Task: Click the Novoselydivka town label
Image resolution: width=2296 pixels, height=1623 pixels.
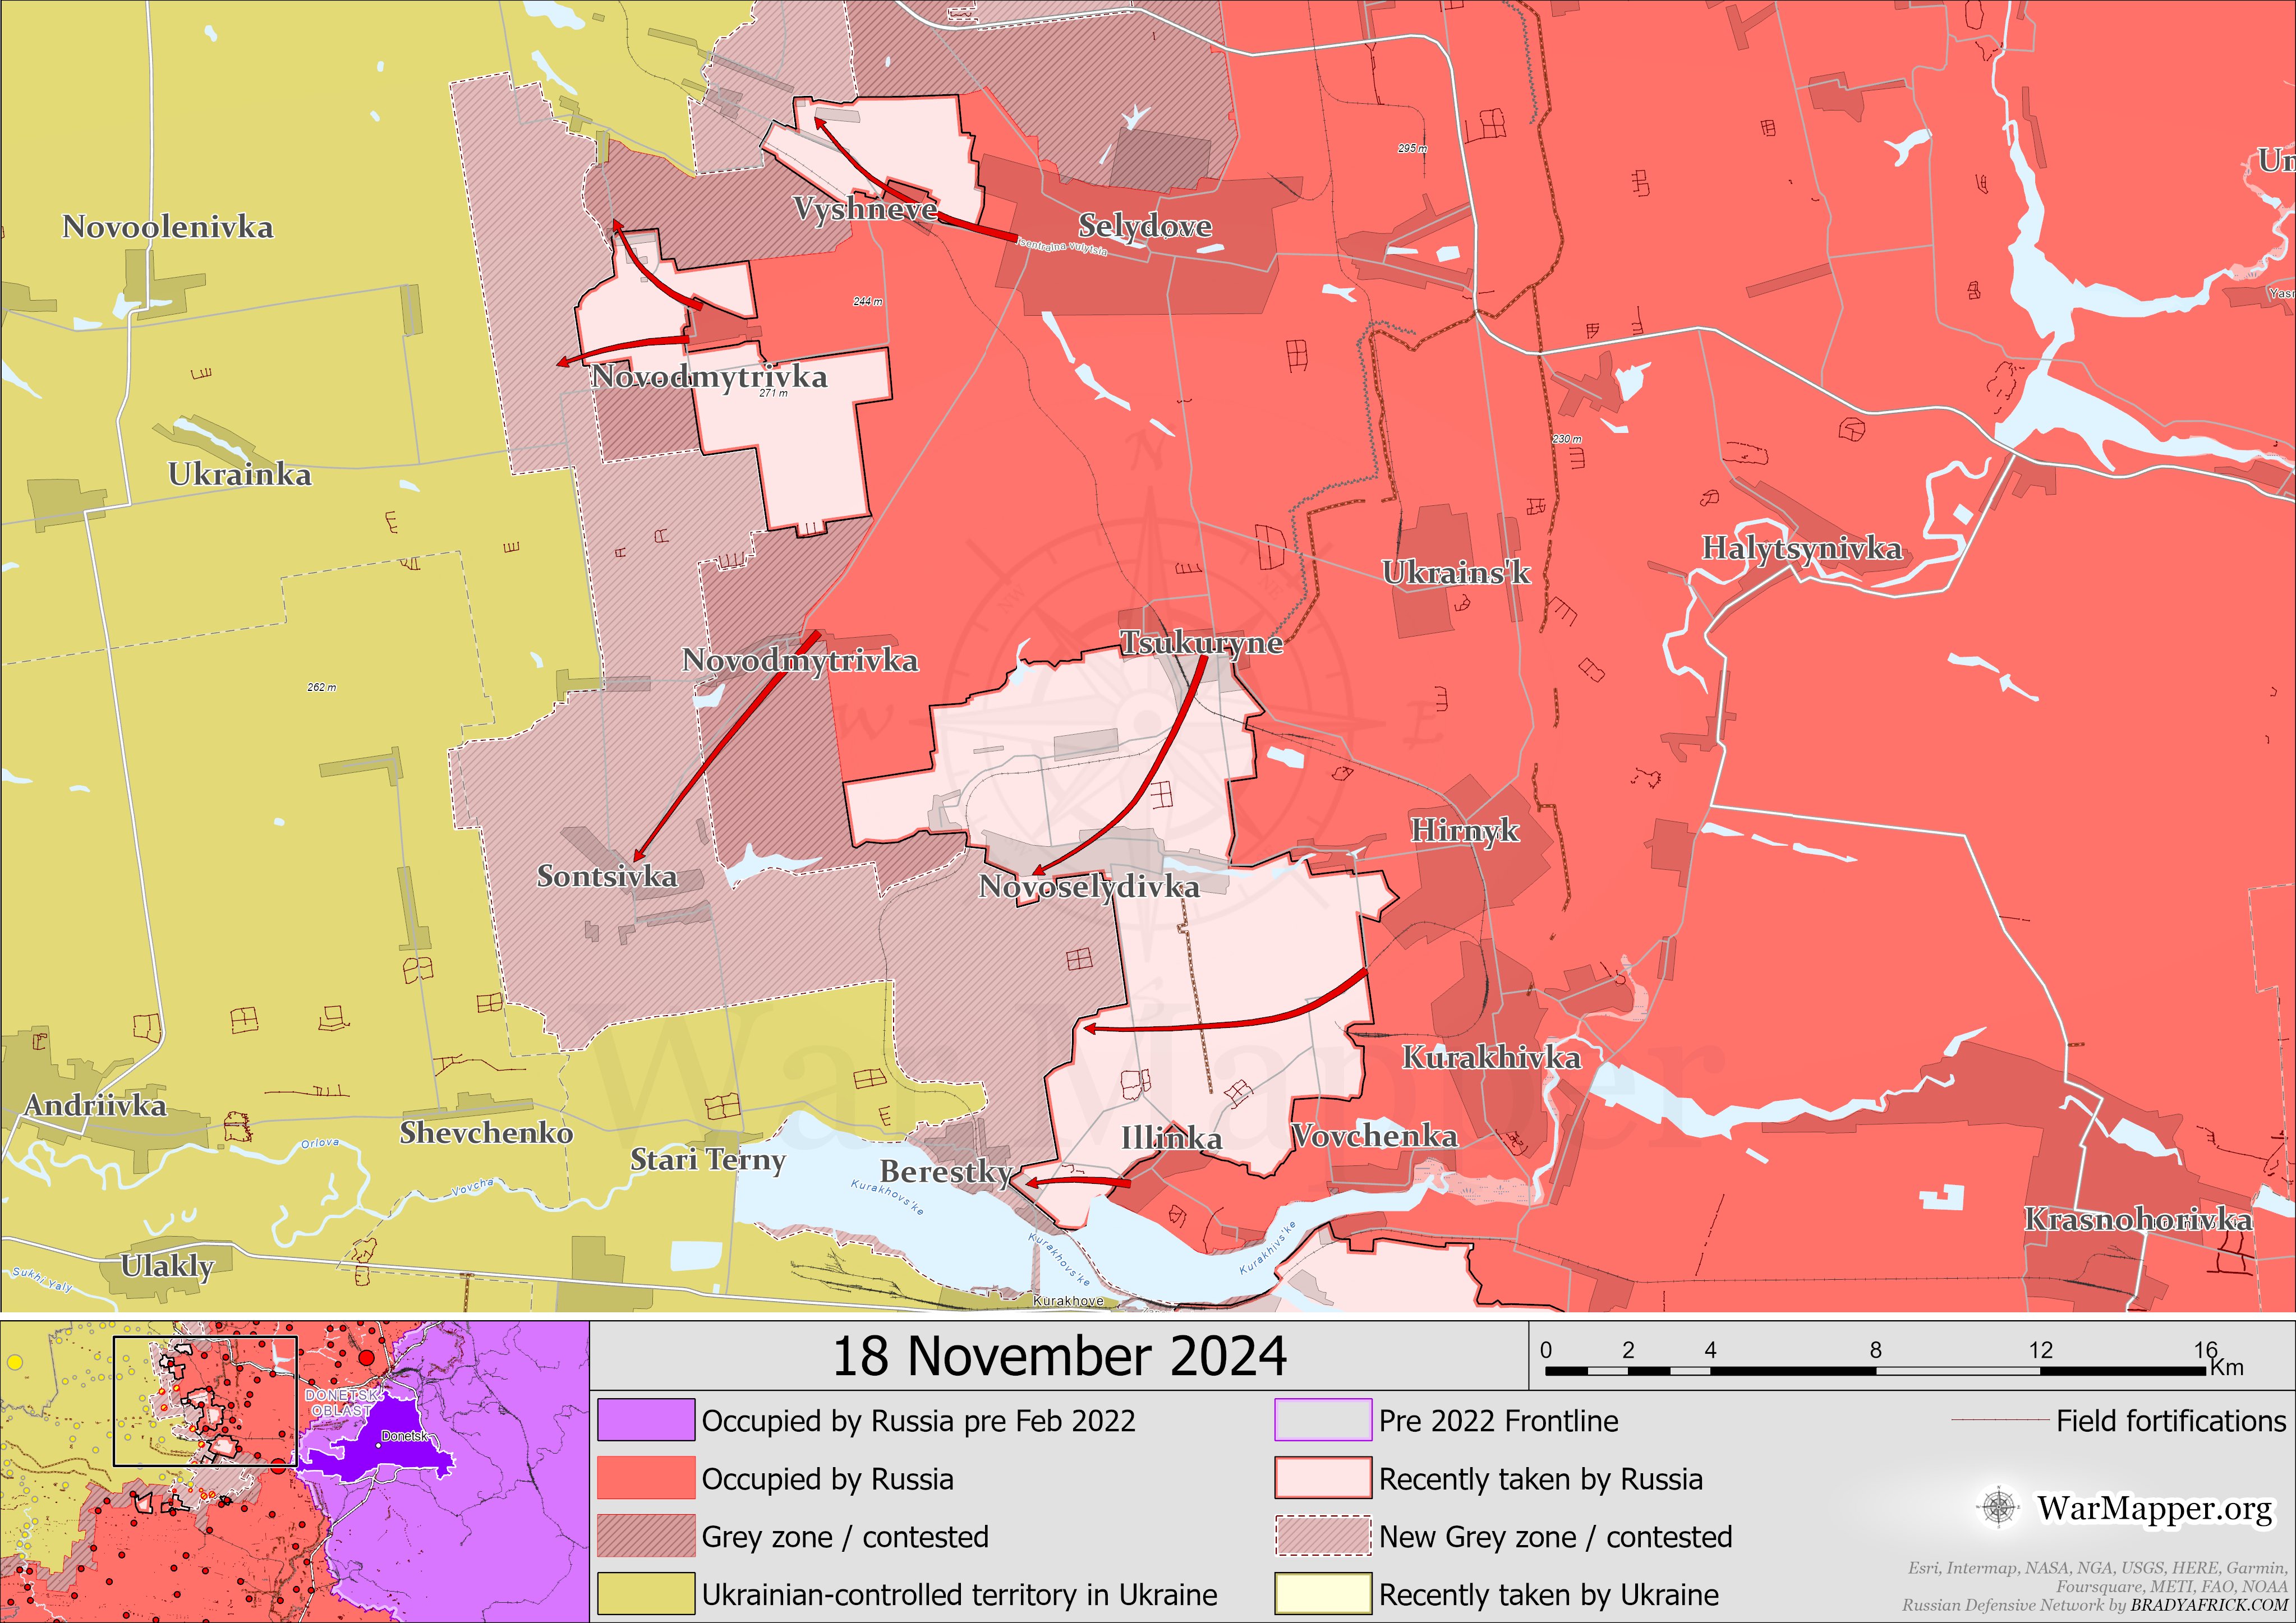Action: pyautogui.click(x=1088, y=887)
